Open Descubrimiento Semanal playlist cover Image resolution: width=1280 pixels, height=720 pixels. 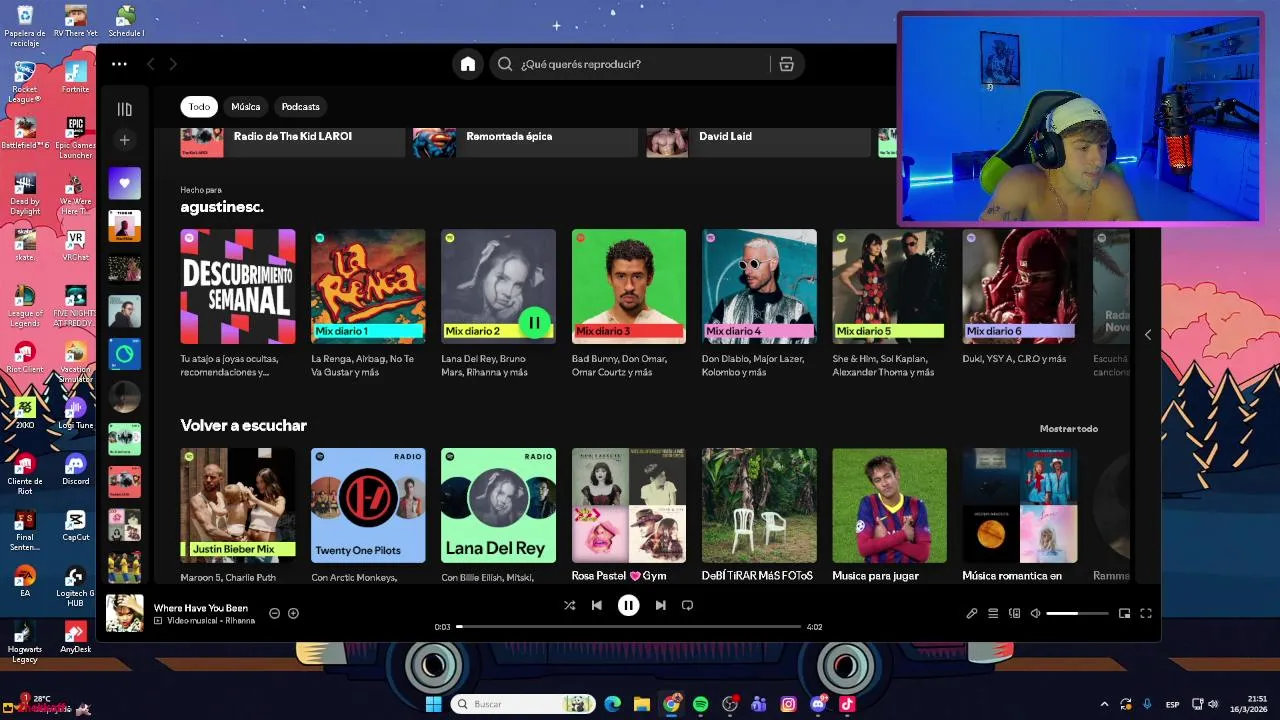[x=238, y=286]
